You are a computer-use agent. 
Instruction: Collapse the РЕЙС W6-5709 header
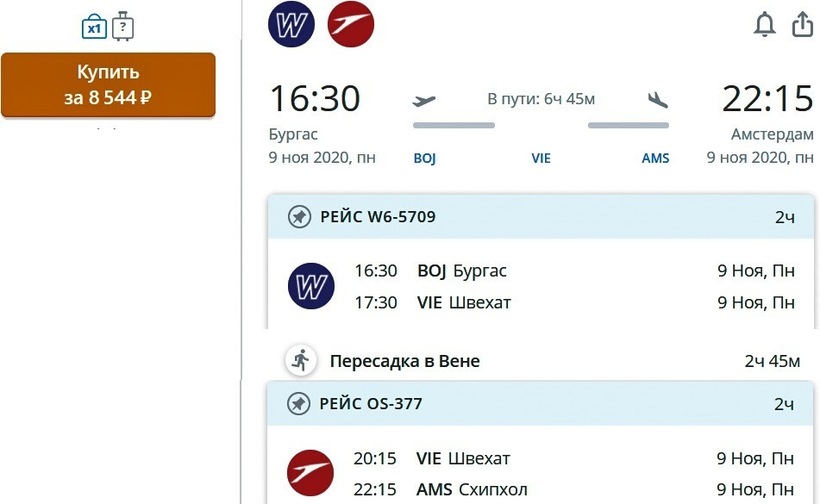click(540, 217)
